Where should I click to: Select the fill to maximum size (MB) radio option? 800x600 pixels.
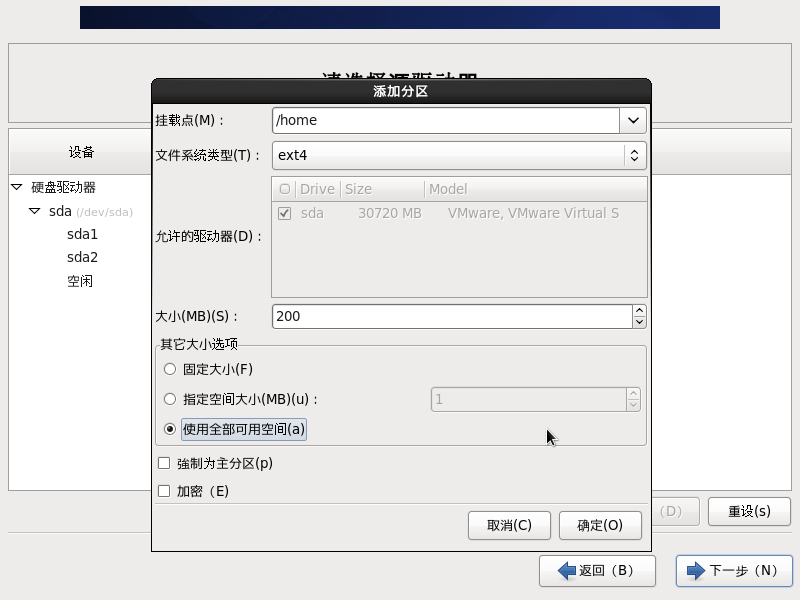click(170, 399)
